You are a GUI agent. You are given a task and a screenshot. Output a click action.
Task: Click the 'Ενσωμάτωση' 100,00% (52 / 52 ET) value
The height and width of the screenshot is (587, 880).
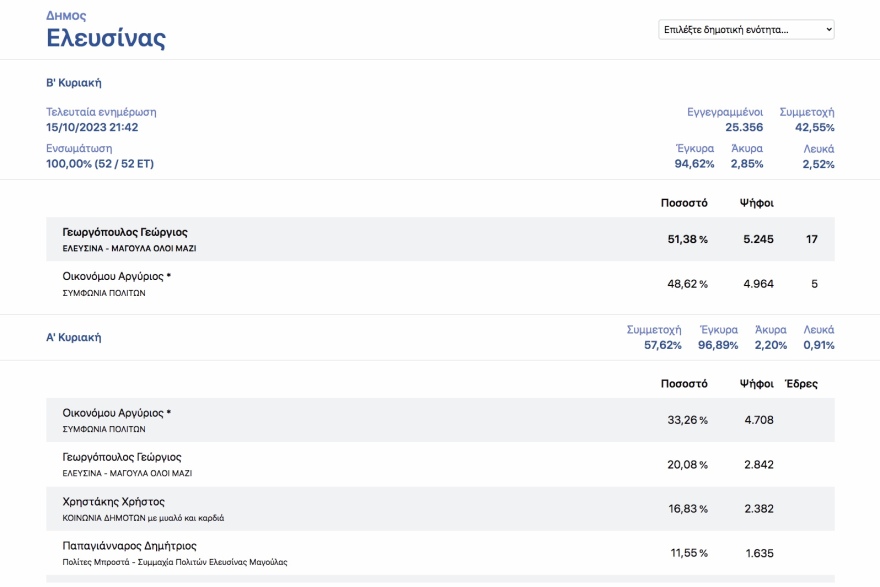point(100,164)
